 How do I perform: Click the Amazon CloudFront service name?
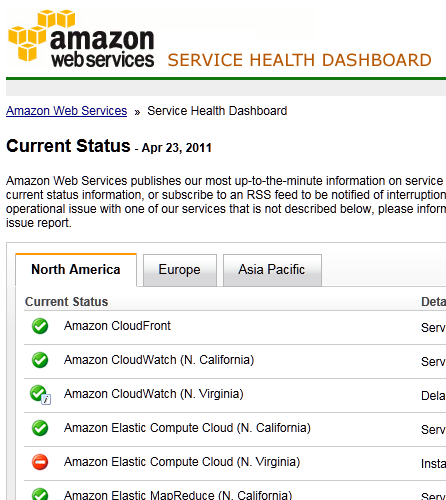tap(117, 326)
